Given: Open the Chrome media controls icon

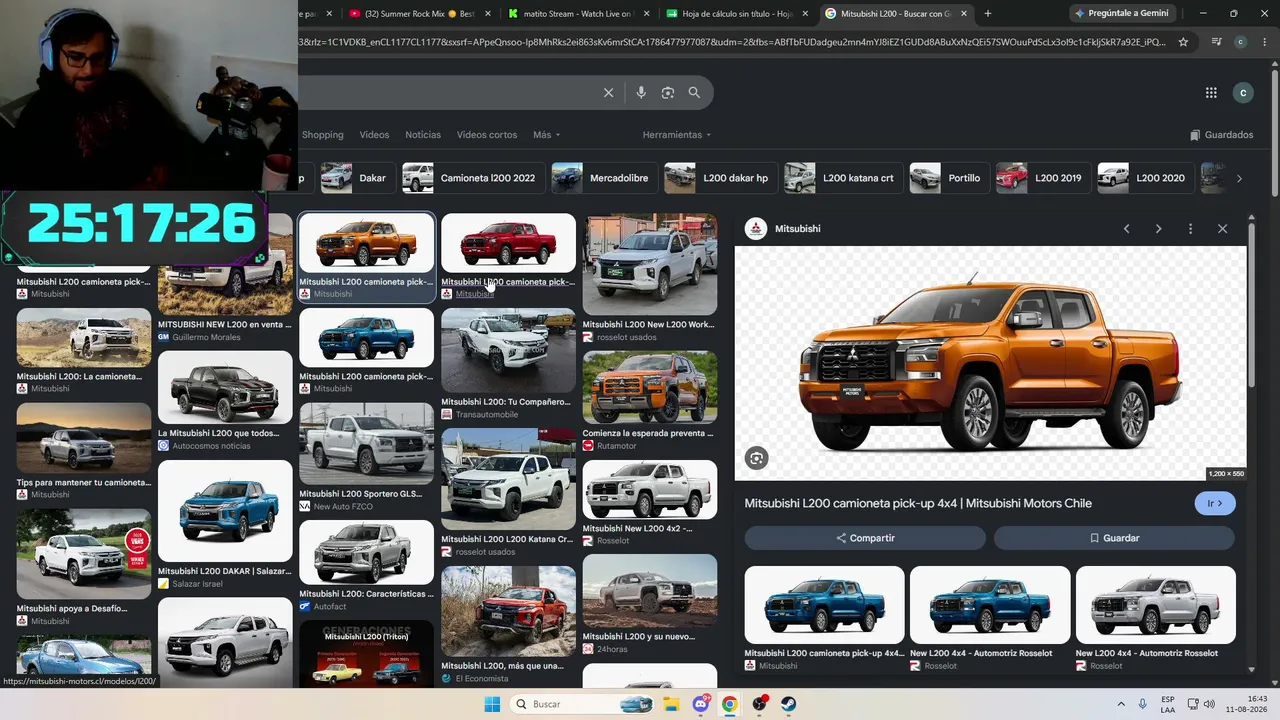Looking at the screenshot, I should pyautogui.click(x=1216, y=42).
